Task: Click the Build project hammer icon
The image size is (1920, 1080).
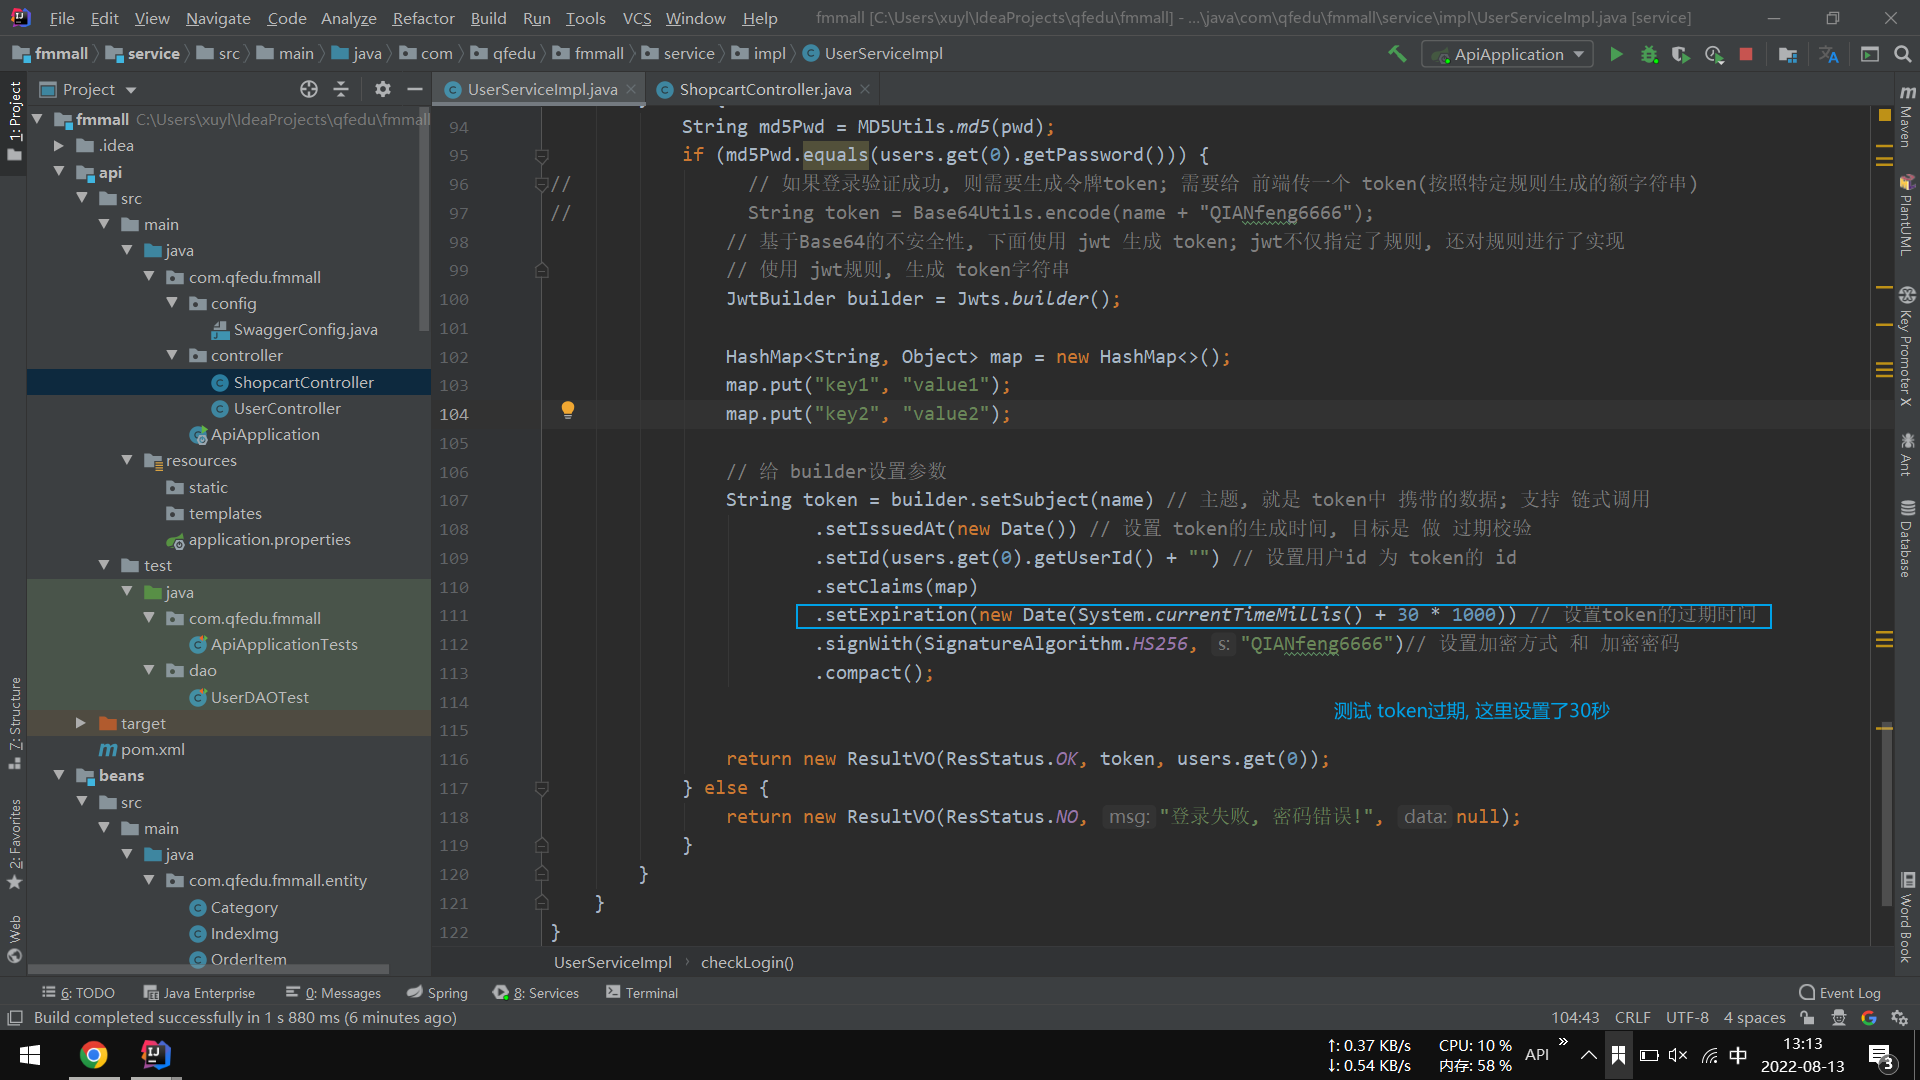Action: [x=1398, y=54]
